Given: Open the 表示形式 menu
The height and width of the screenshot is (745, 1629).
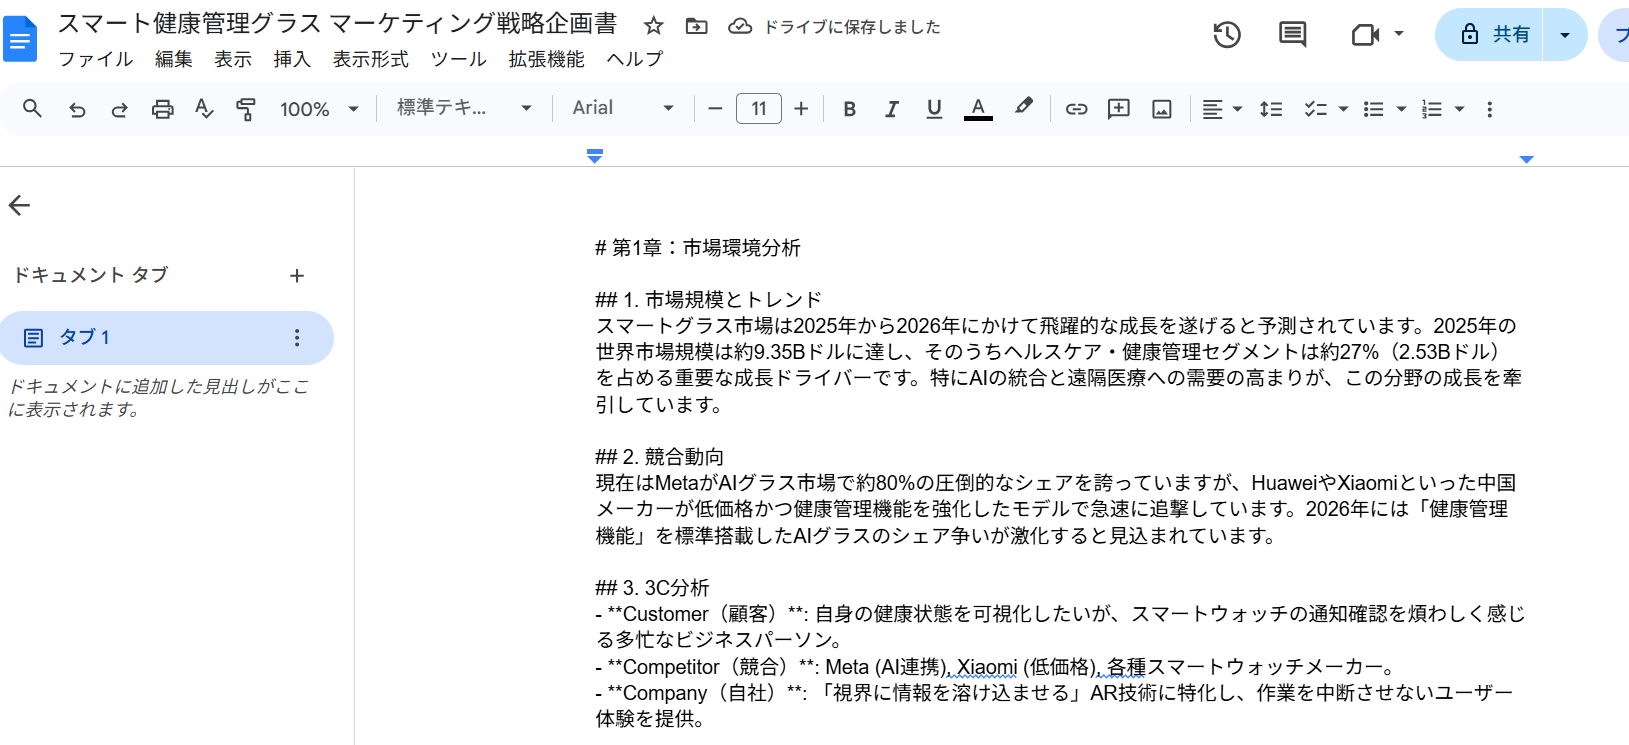Looking at the screenshot, I should click(371, 59).
